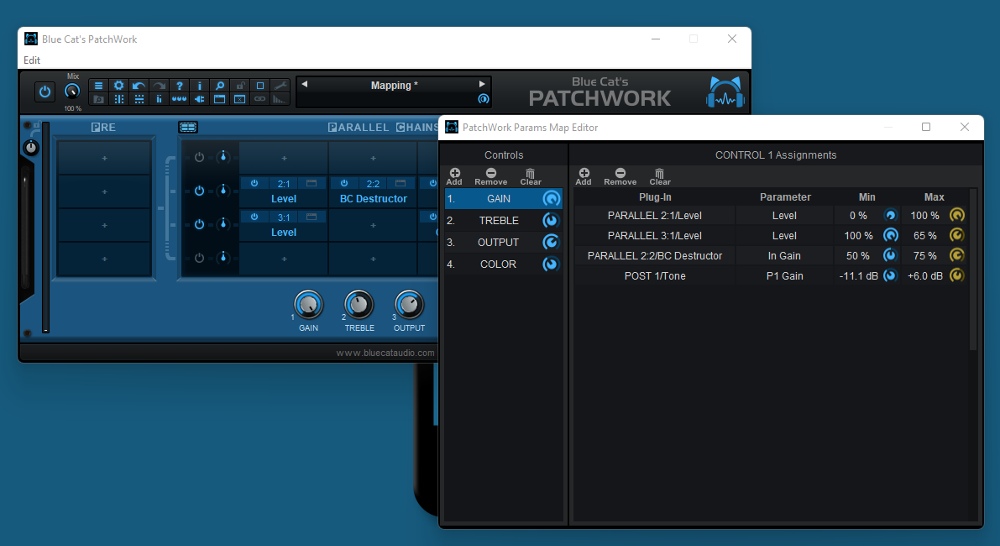The image size is (1000, 546).
Task: Open the editor window icon of slot 2:1
Action: point(312,183)
